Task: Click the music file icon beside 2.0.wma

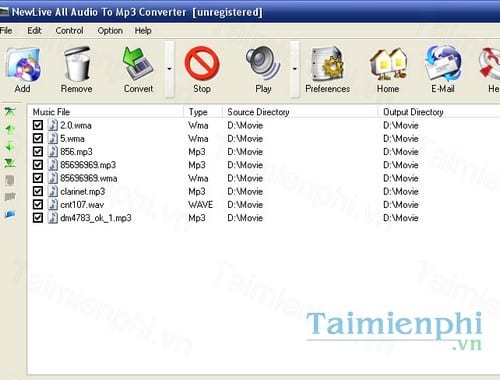Action: 53,125
